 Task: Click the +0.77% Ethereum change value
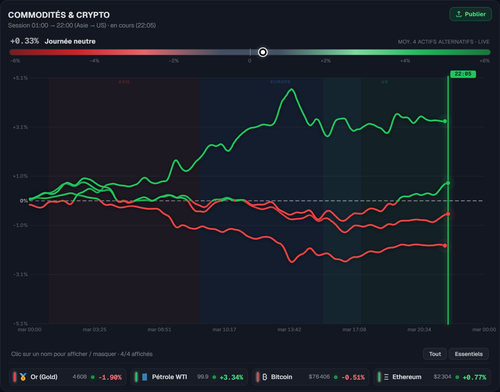(474, 377)
